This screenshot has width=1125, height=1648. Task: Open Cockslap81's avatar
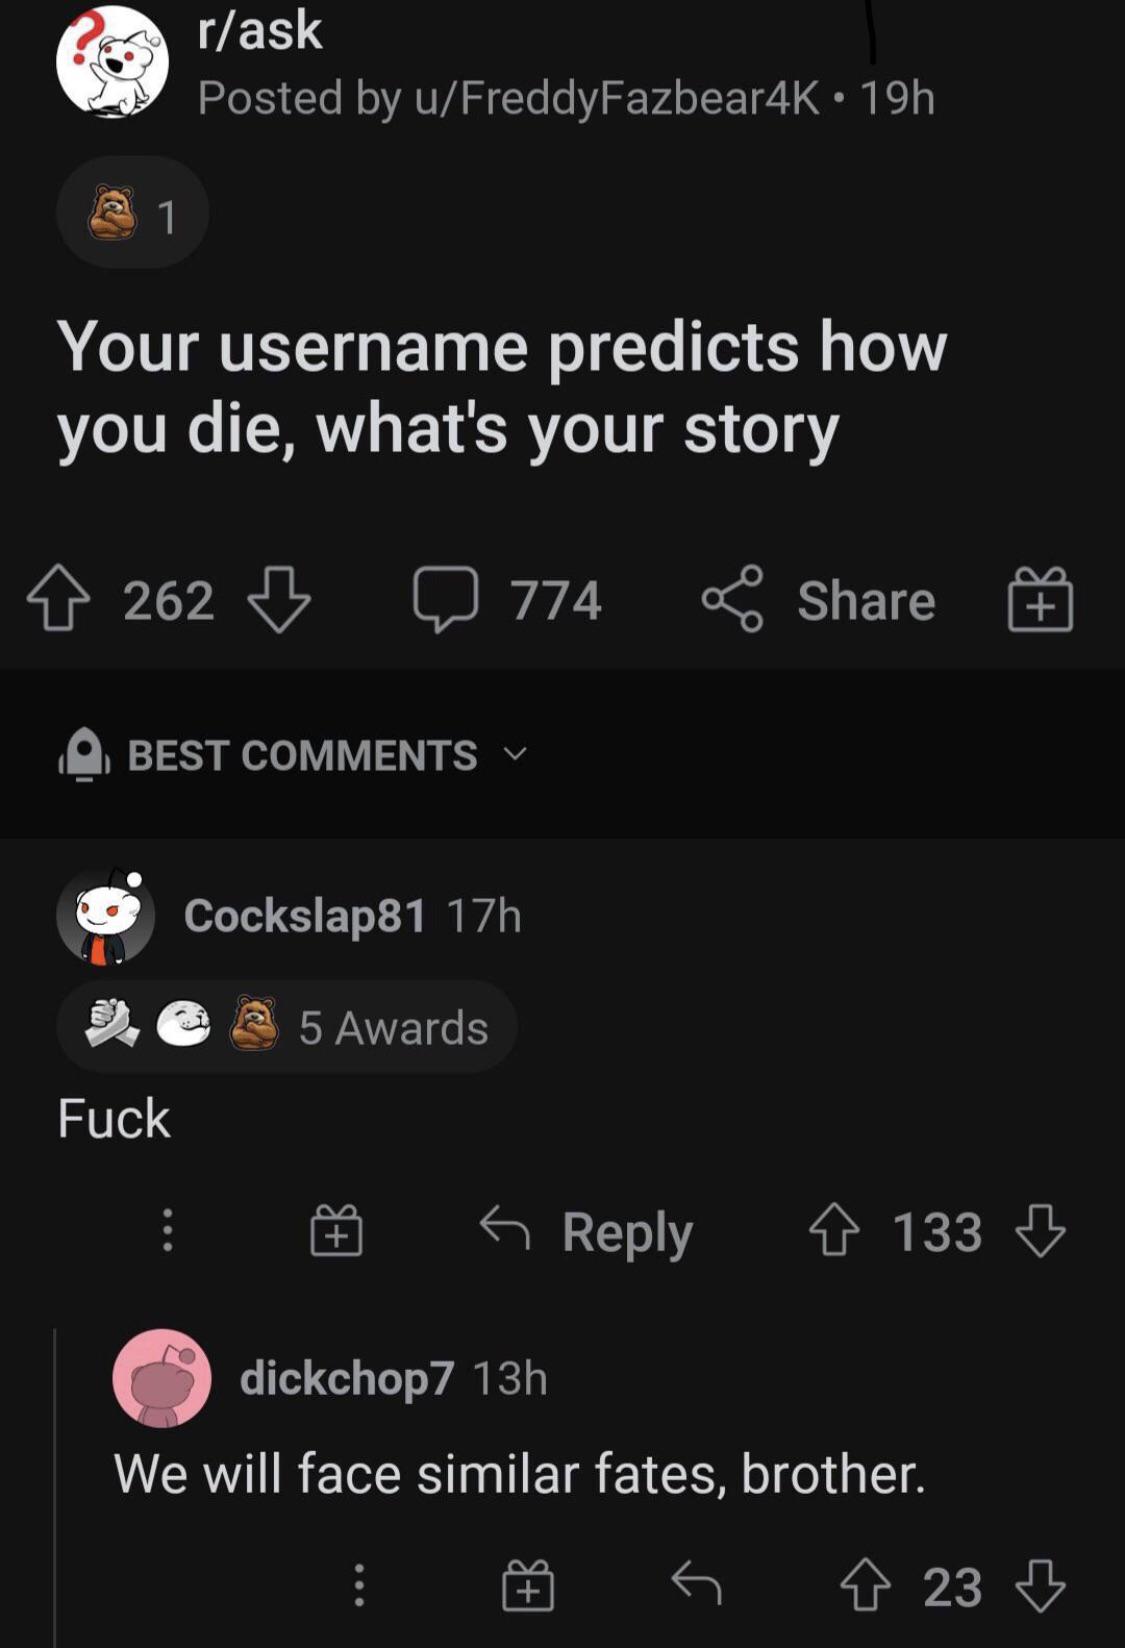106,916
